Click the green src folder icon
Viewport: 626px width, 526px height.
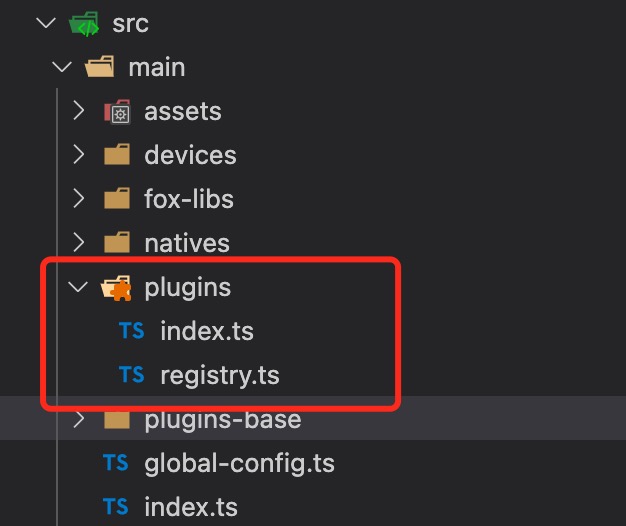(84, 24)
